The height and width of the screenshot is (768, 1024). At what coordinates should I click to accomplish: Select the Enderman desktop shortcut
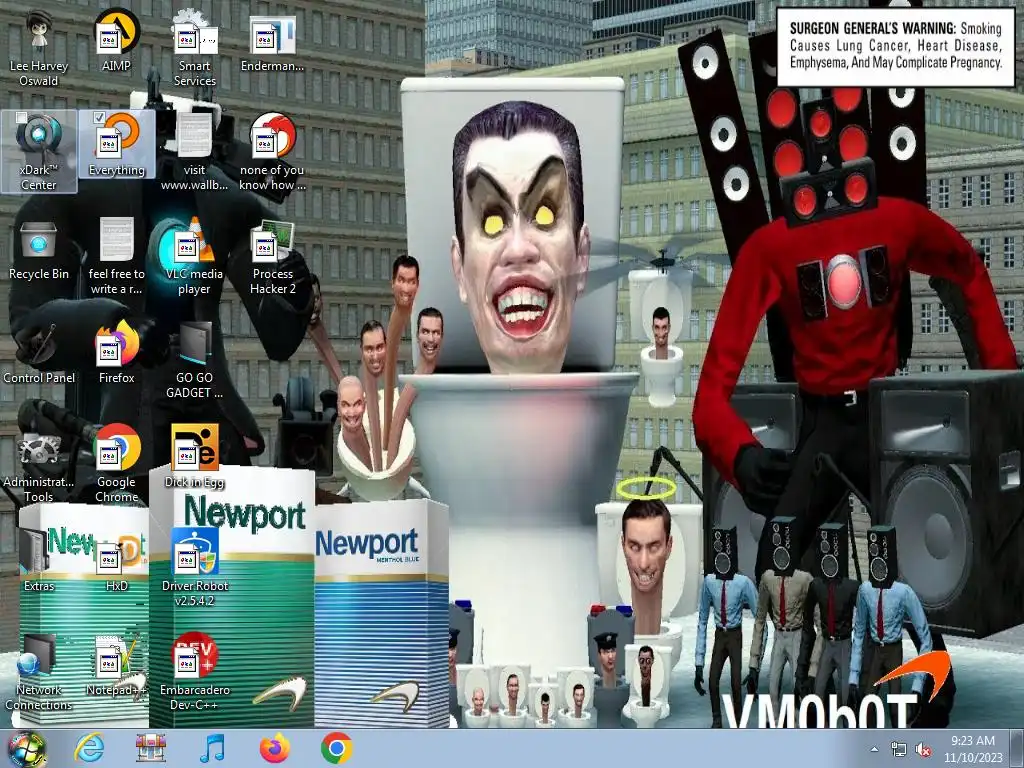point(272,41)
